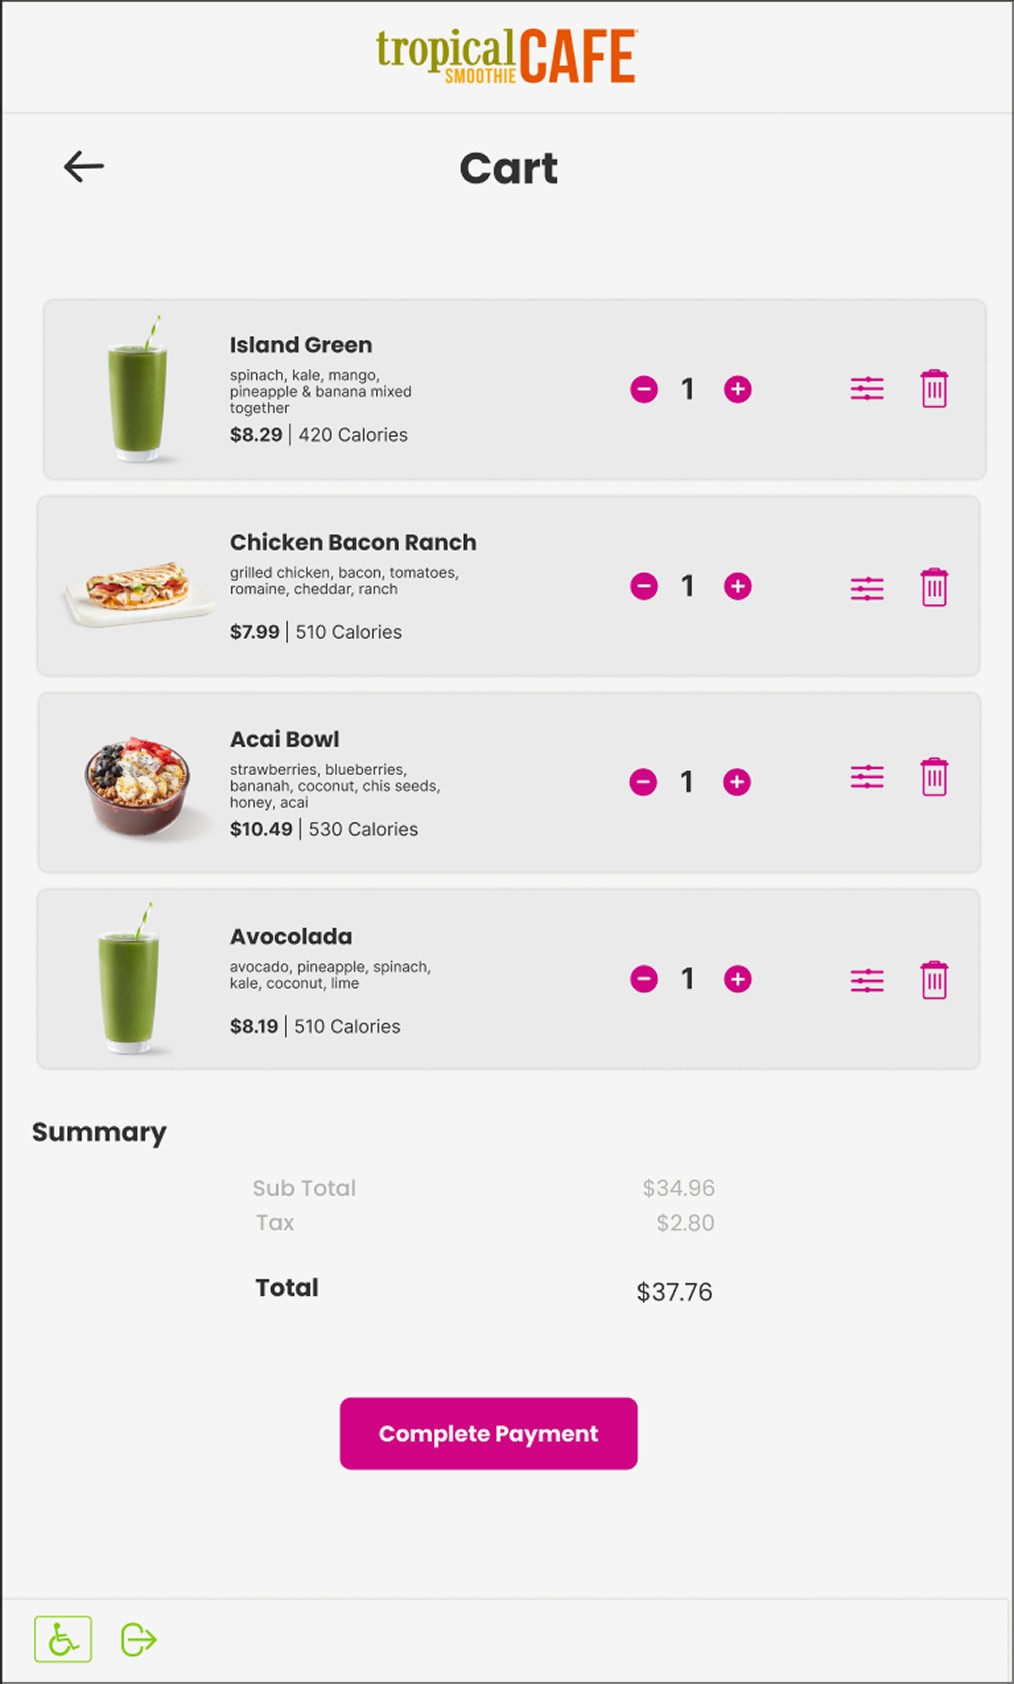Viewport: 1014px width, 1684px height.
Task: Click the exit icon in footer
Action: click(x=139, y=1640)
